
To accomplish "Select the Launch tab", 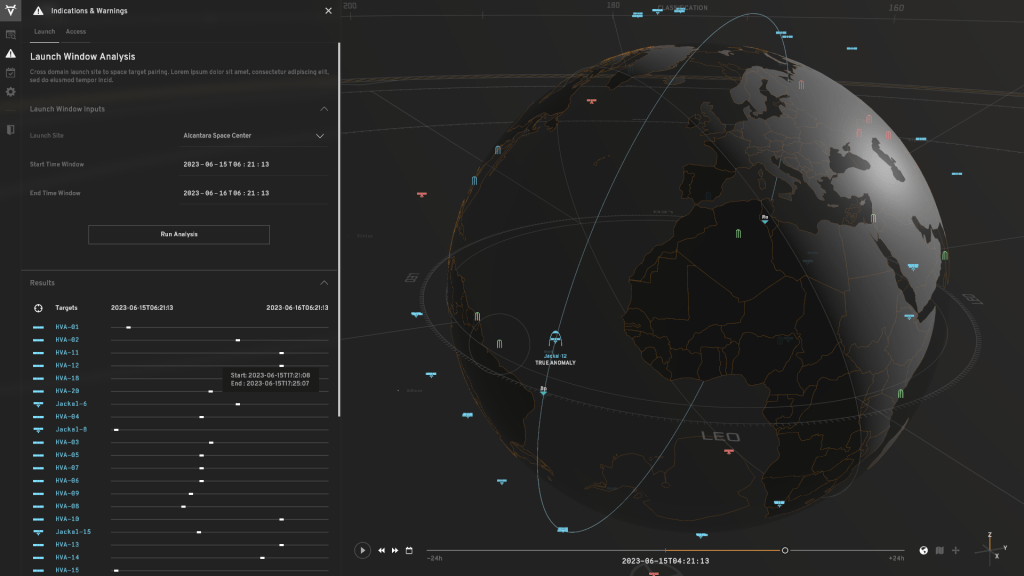I will (44, 32).
